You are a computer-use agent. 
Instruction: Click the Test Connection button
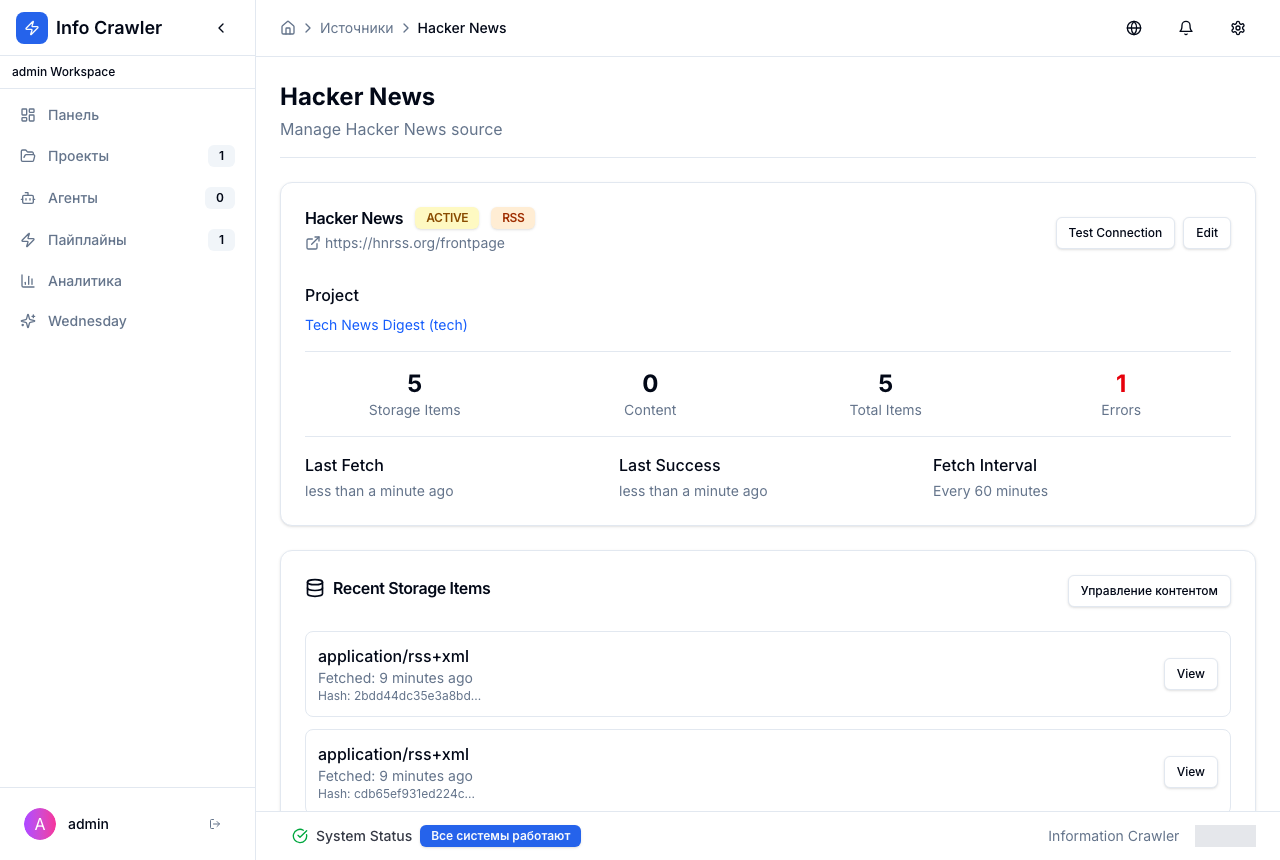(x=1115, y=233)
